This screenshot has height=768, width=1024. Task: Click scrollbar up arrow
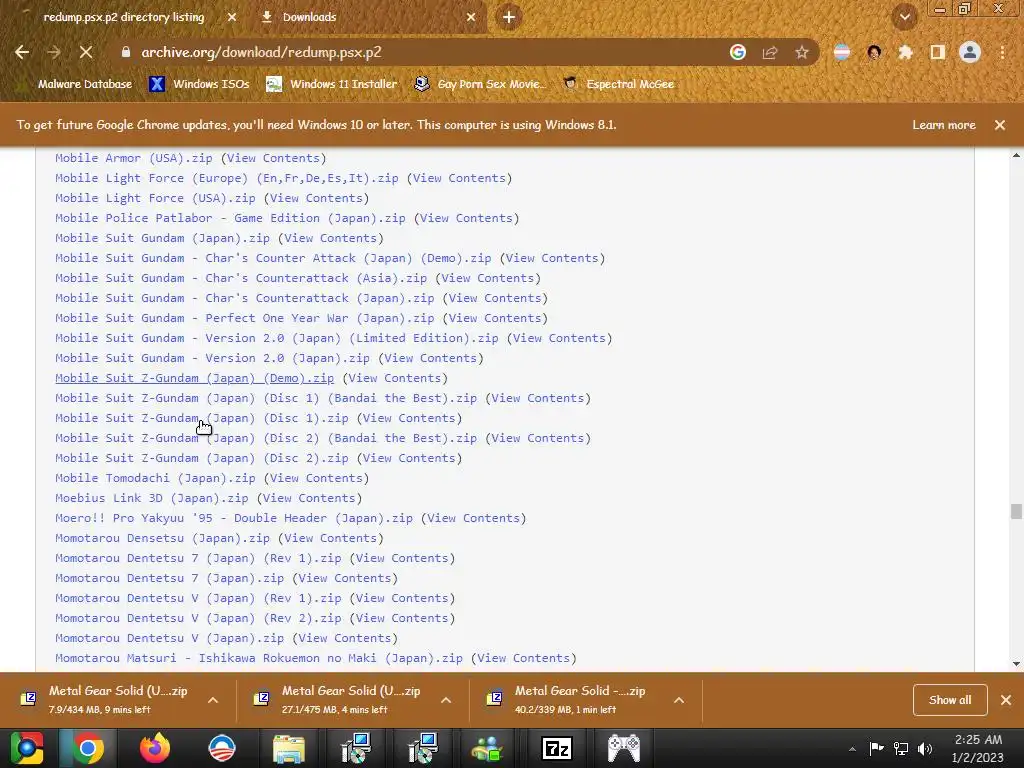1016,155
